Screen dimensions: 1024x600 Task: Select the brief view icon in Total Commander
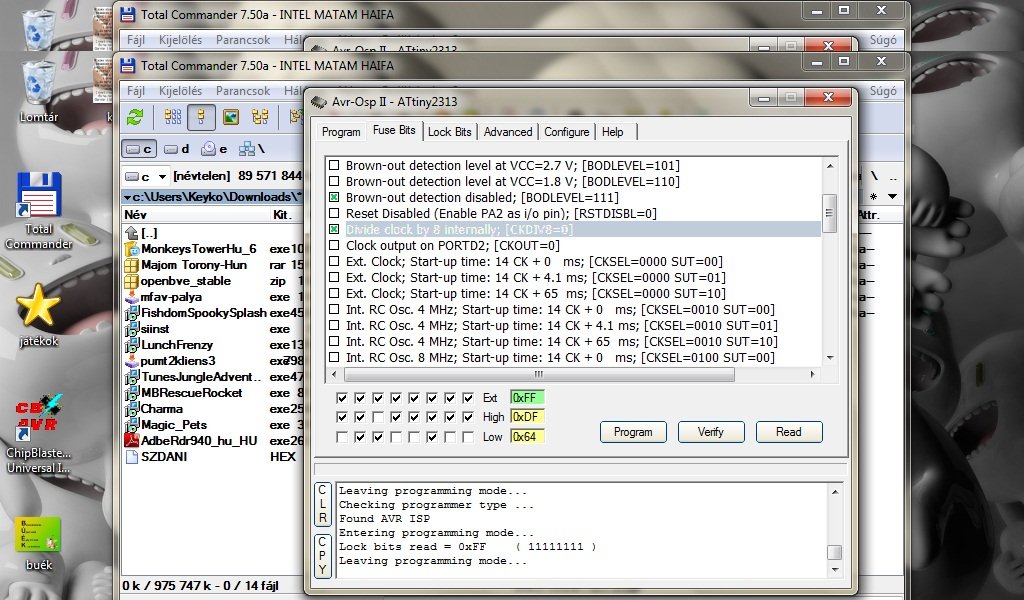click(x=173, y=117)
